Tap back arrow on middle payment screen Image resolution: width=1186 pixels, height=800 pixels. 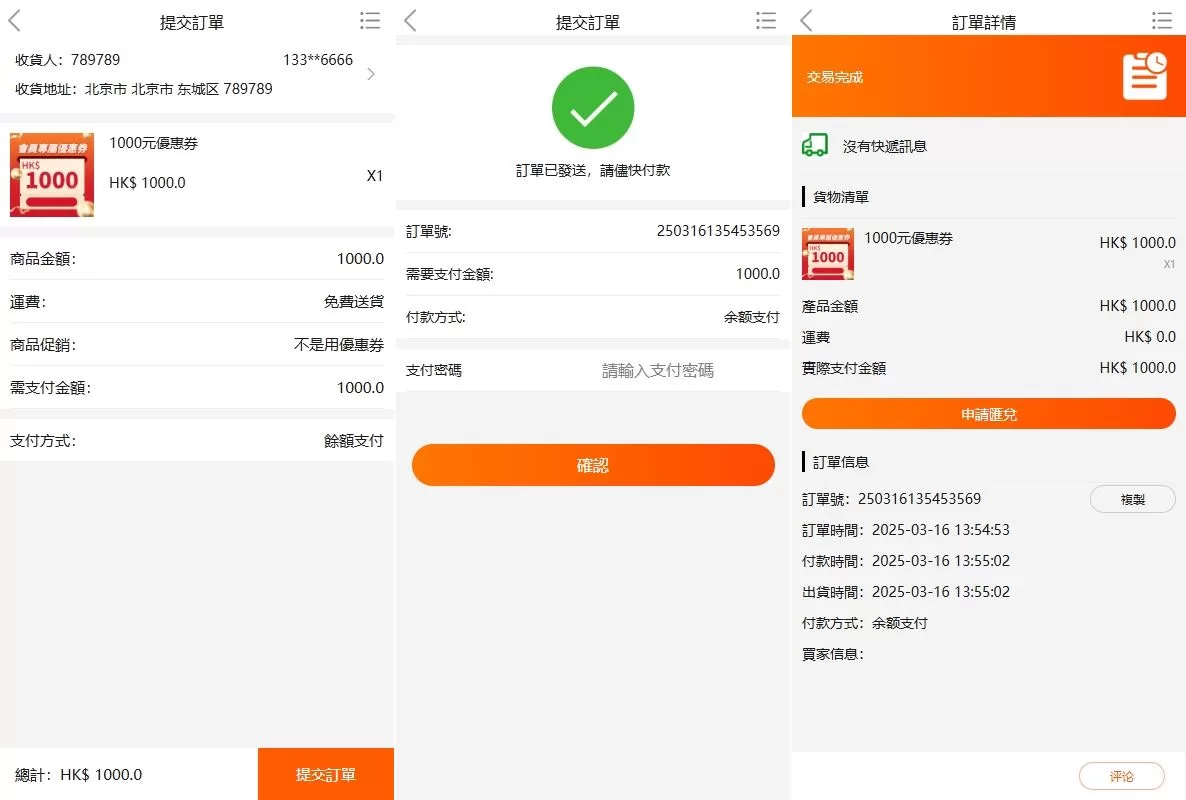[411, 21]
